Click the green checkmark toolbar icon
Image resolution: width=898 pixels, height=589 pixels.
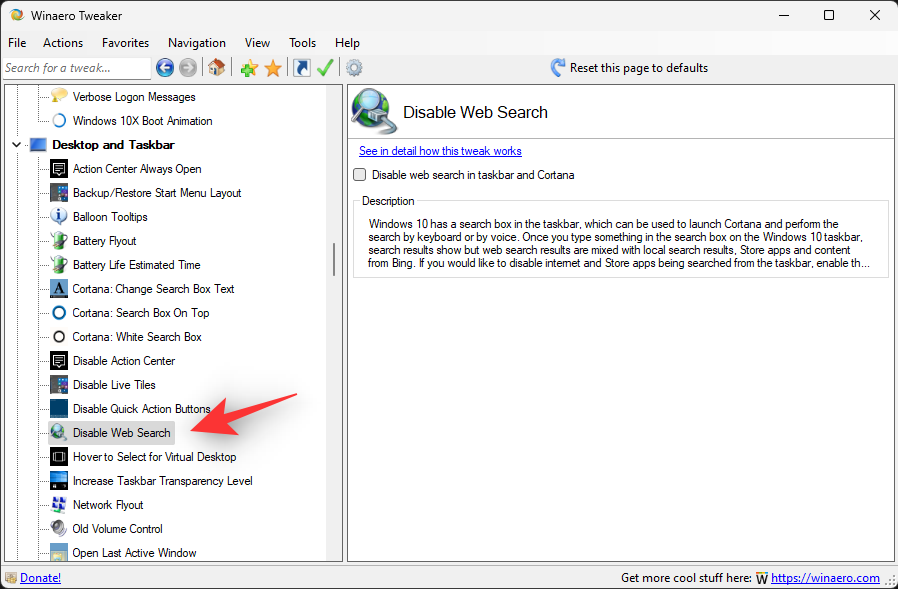[x=324, y=68]
